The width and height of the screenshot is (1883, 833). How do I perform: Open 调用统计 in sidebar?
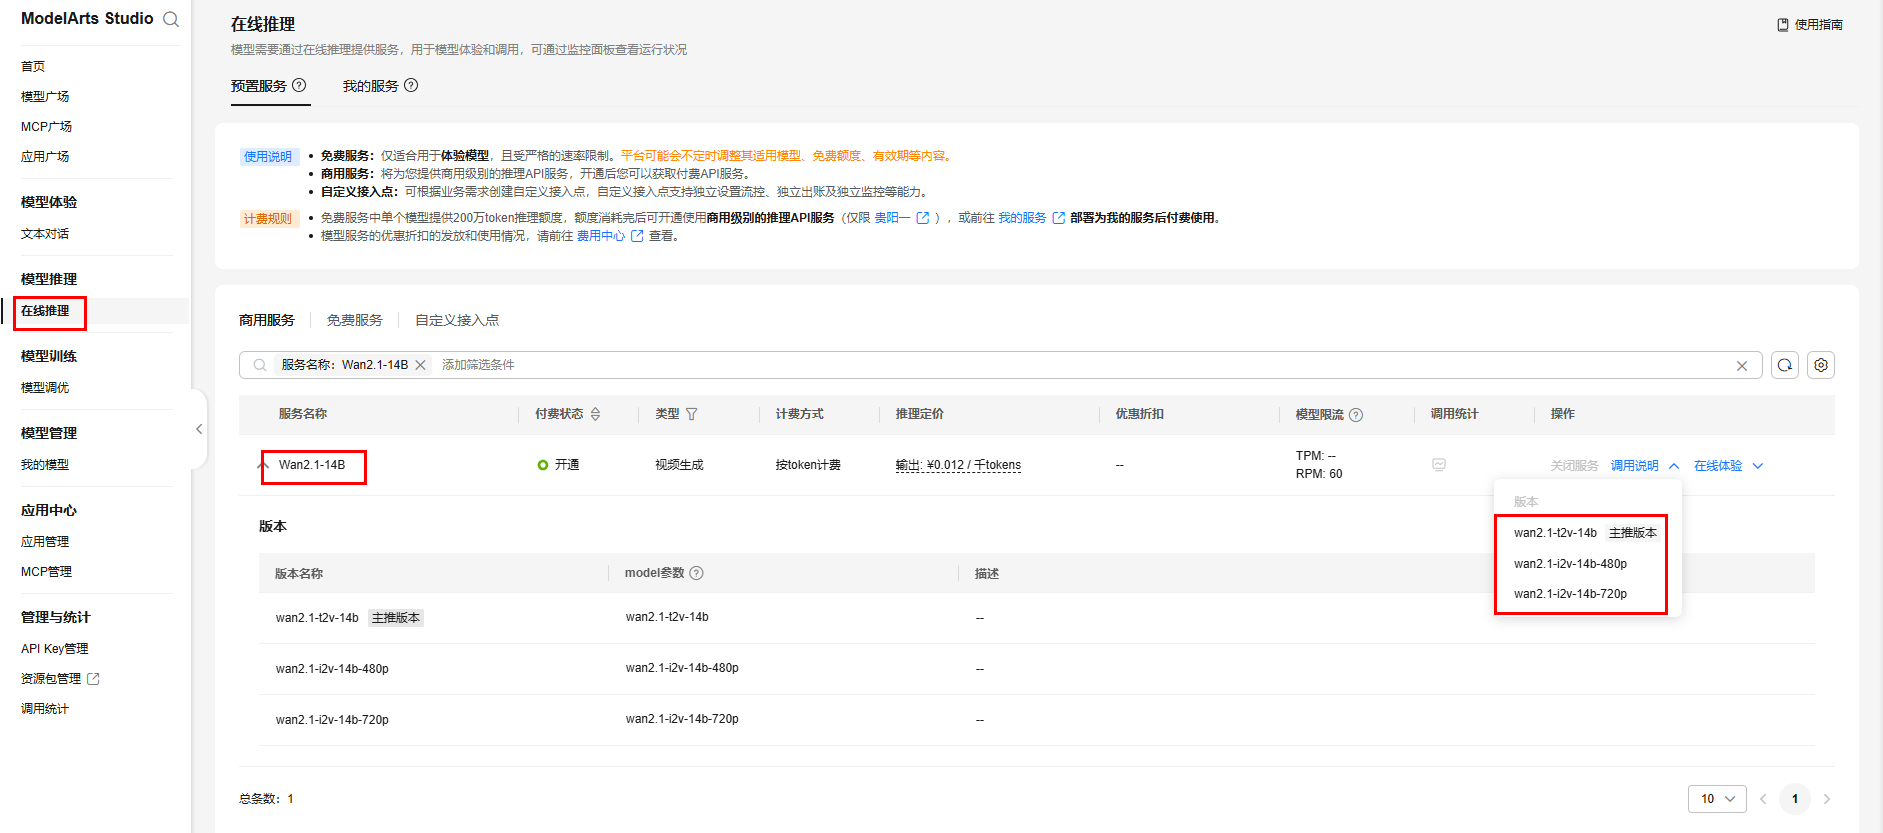pyautogui.click(x=45, y=709)
